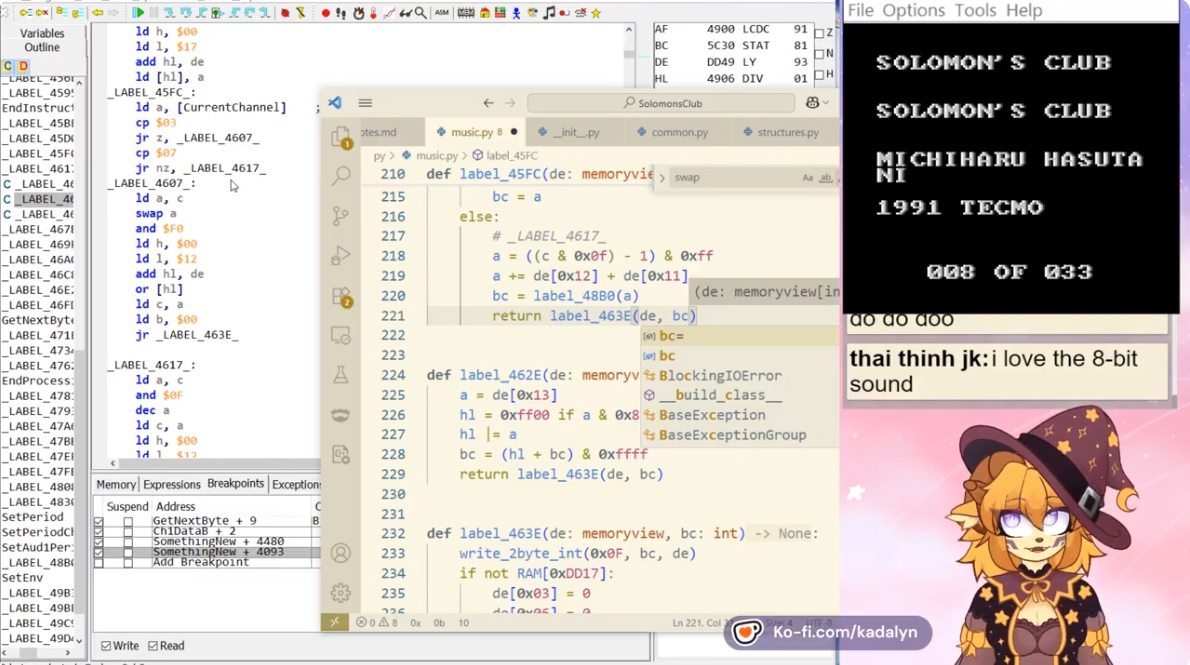Viewport: 1190px width, 665px height.
Task: Open the emulator Options menu
Action: click(x=913, y=10)
